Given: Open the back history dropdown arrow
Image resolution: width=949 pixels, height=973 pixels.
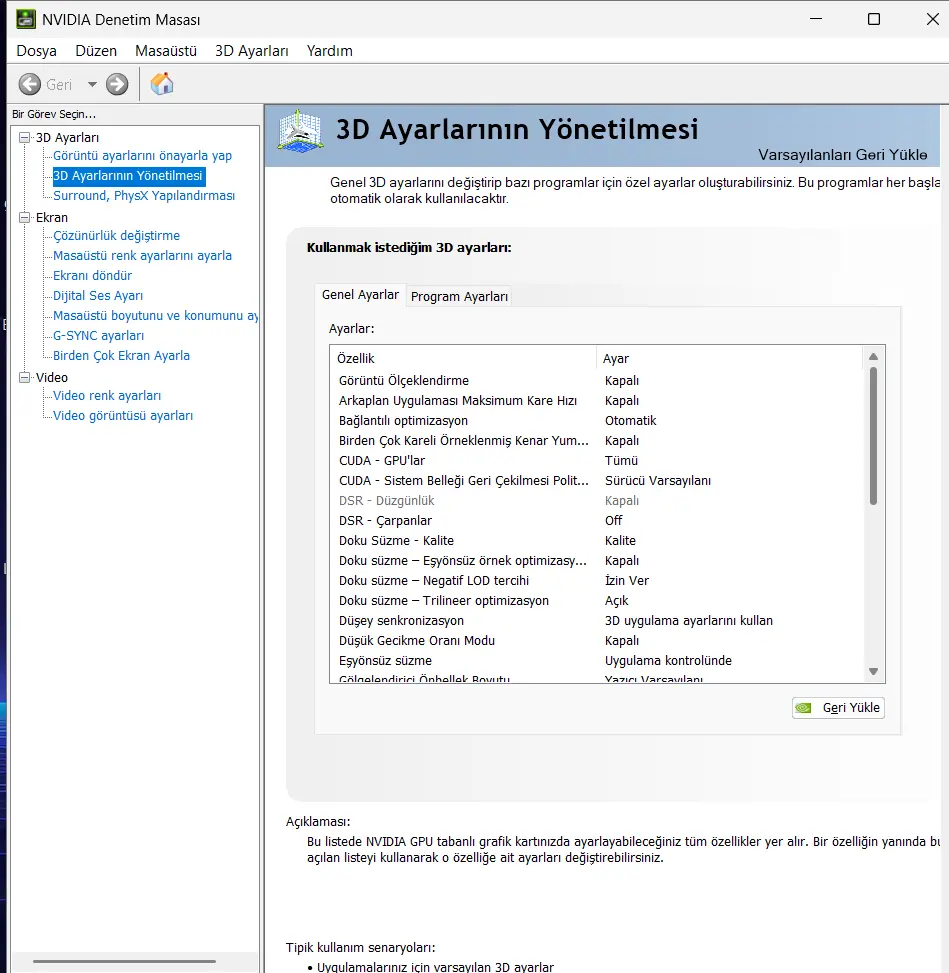Looking at the screenshot, I should tap(92, 84).
